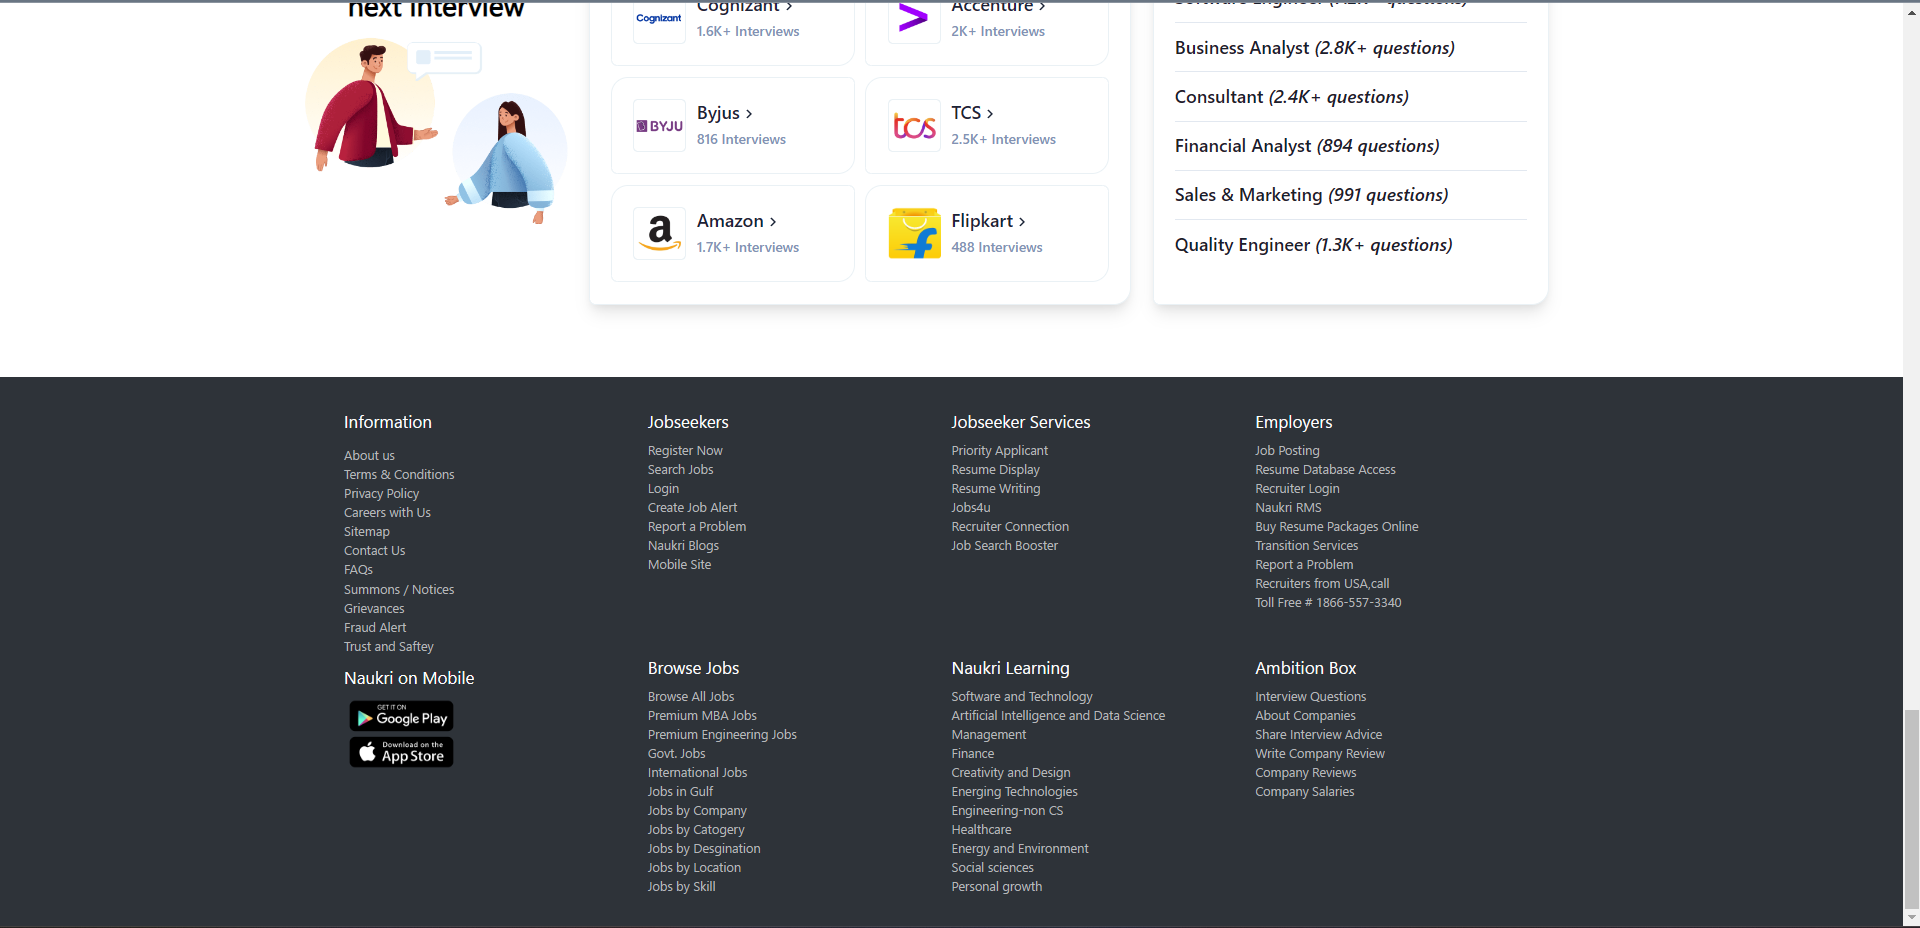Click the Byjus company logo
Image resolution: width=1920 pixels, height=928 pixels.
659,126
